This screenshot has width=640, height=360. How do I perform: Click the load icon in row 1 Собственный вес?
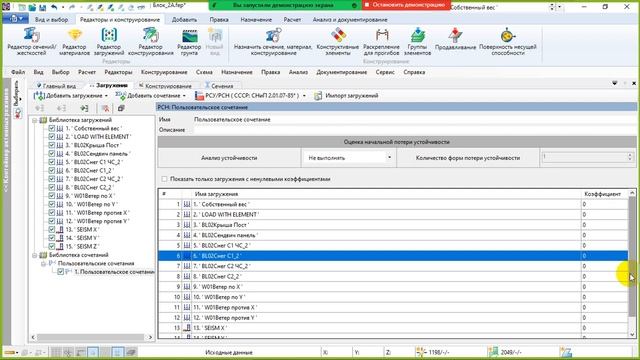click(x=187, y=204)
